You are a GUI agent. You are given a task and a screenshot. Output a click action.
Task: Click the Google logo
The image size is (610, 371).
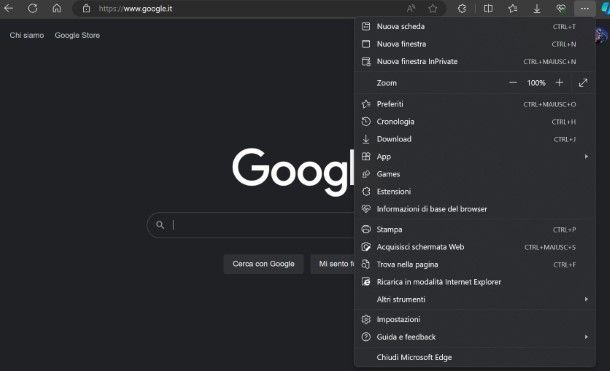293,171
